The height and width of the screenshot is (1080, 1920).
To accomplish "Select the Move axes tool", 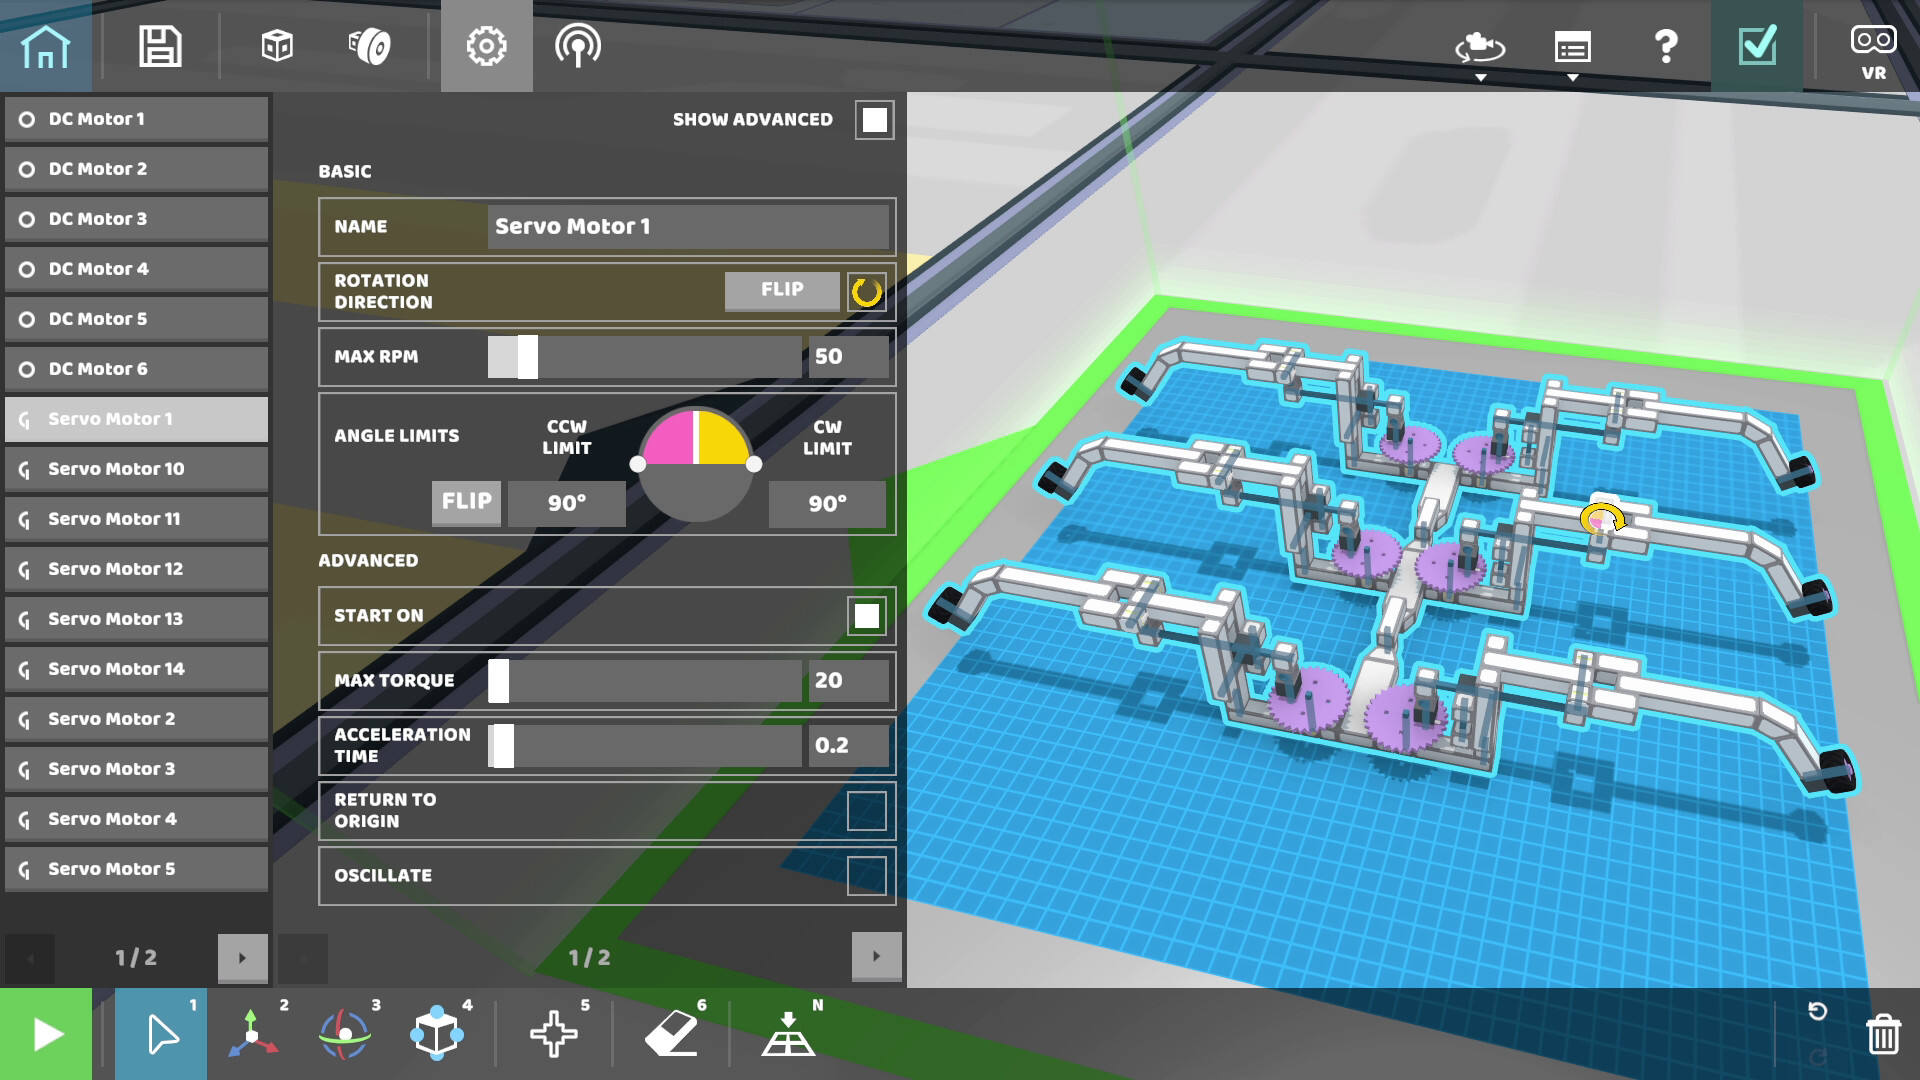I will pyautogui.click(x=253, y=1034).
